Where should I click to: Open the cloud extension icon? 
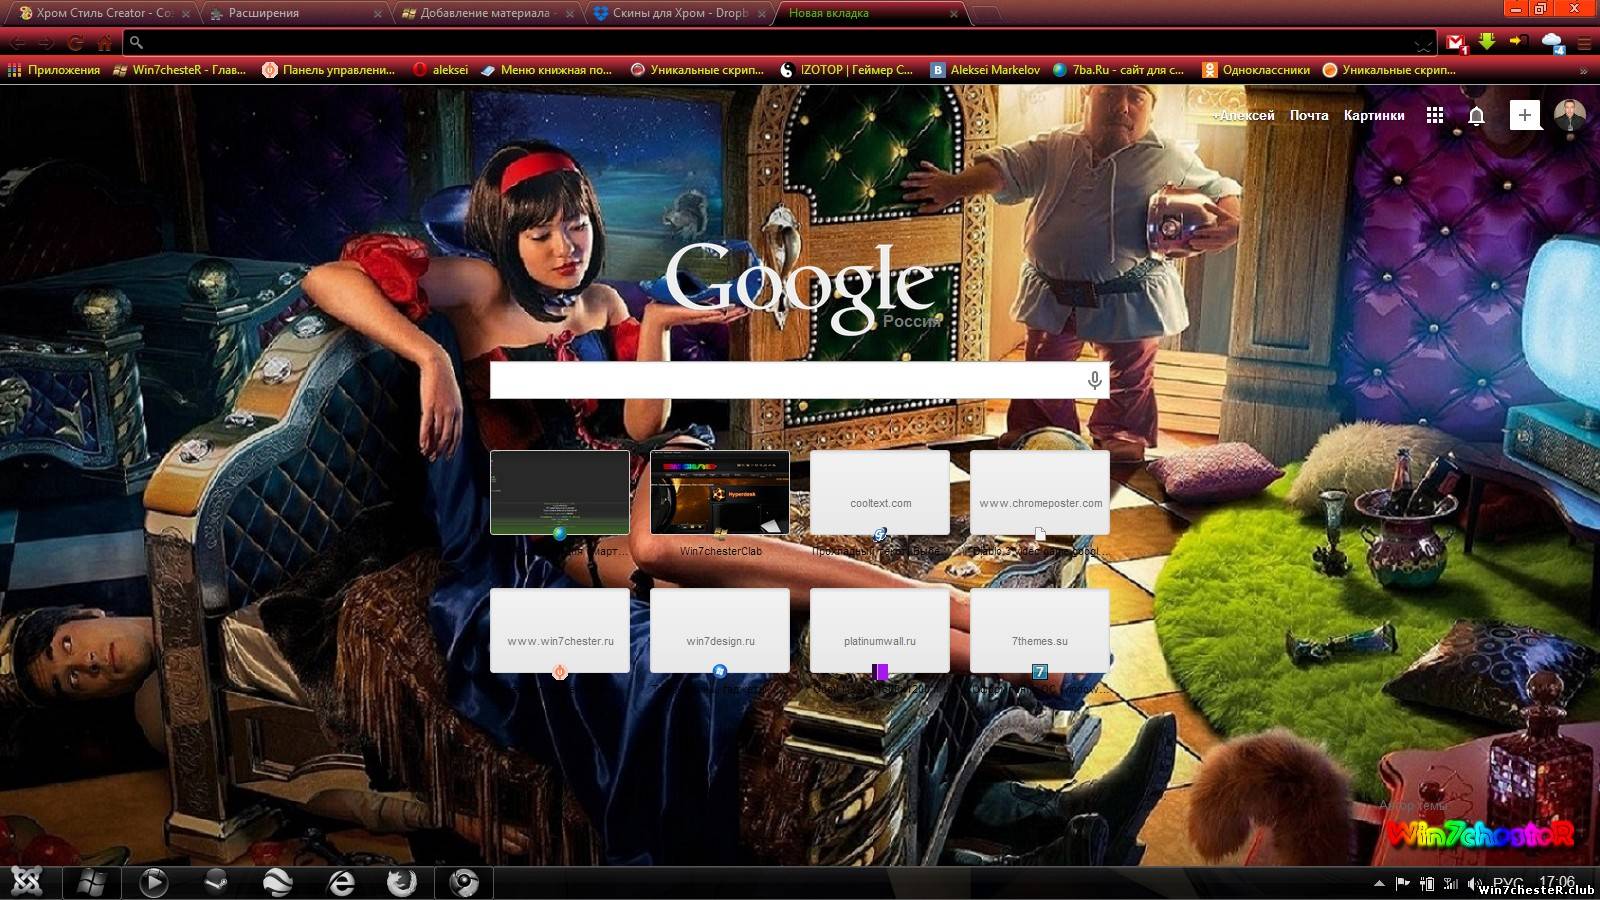coord(1553,43)
